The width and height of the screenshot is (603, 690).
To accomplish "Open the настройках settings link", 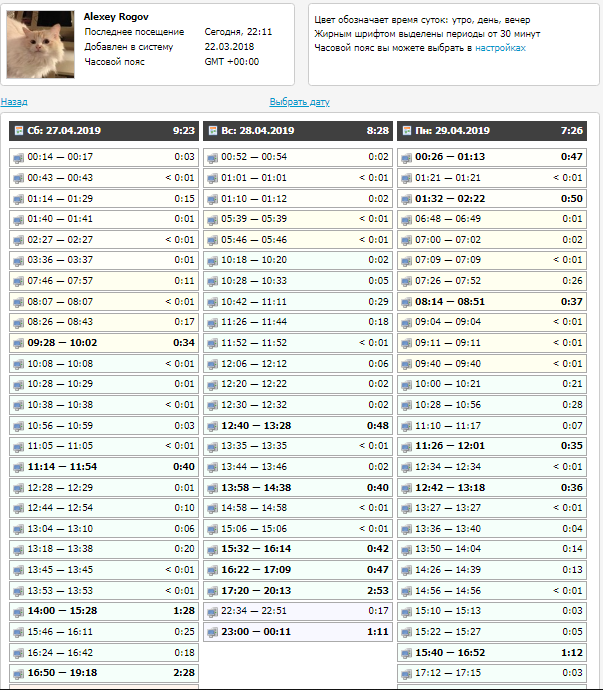I will 500,48.
